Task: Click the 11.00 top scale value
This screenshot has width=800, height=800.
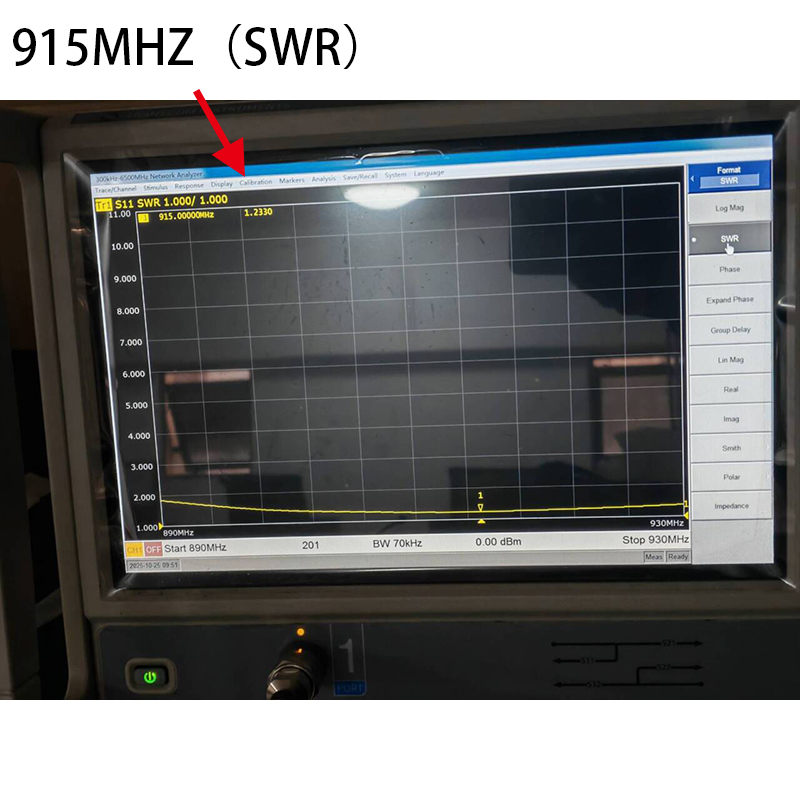Action: tap(119, 214)
